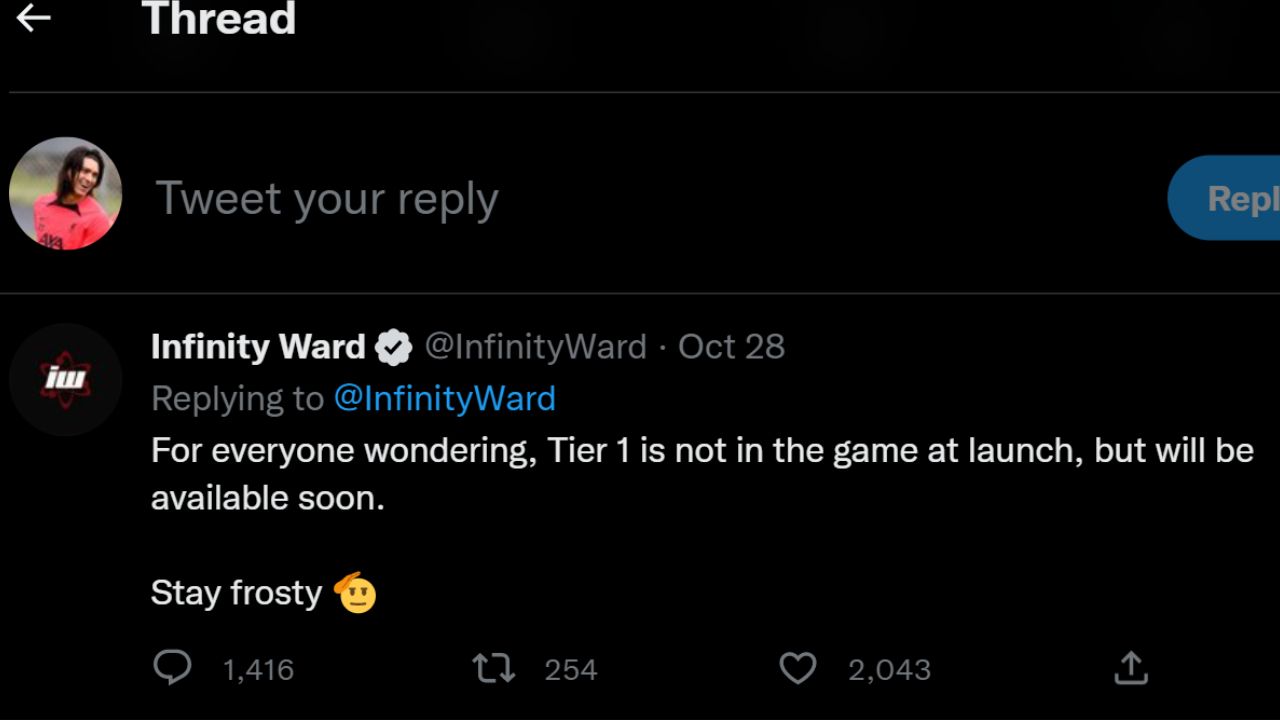Viewport: 1280px width, 720px height.
Task: Share the tweet via the upload icon
Action: (1130, 668)
